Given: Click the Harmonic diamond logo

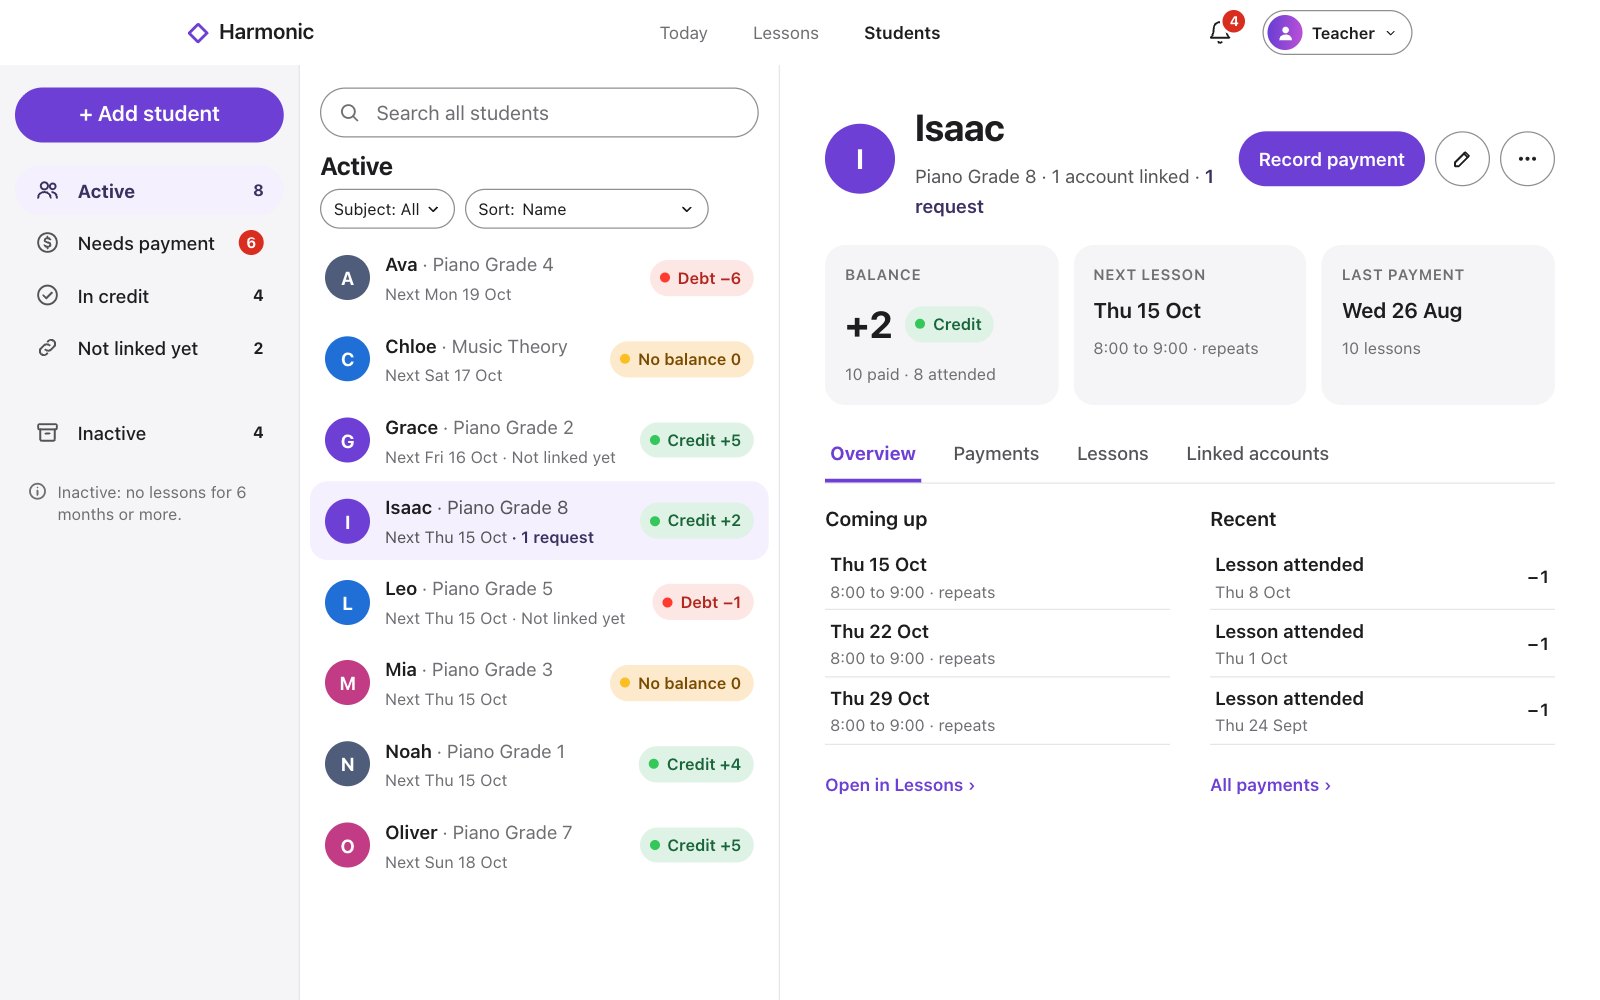Looking at the screenshot, I should [x=198, y=33].
